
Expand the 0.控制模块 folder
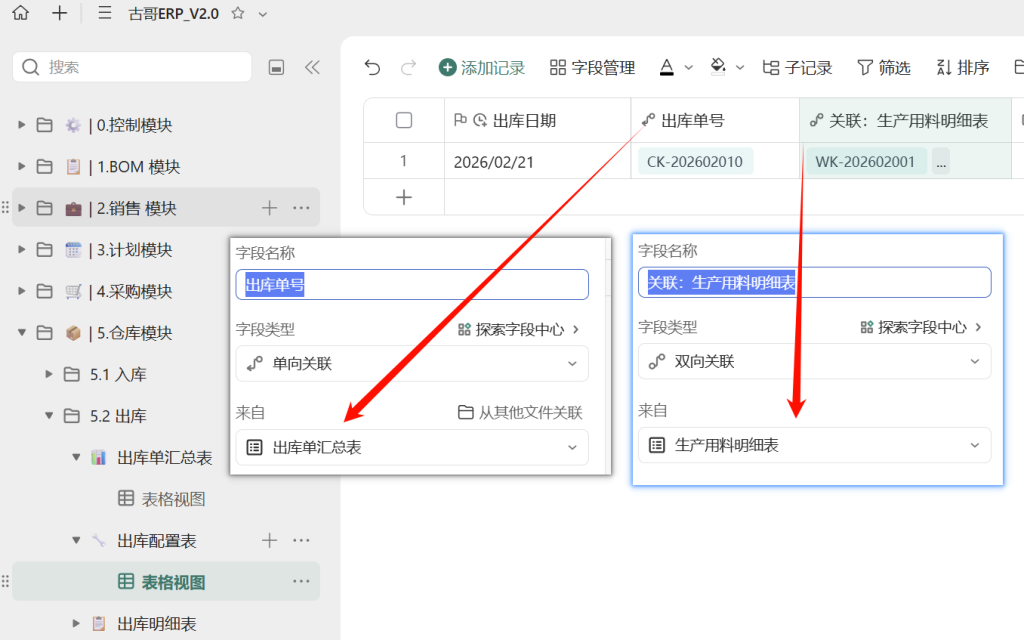(x=22, y=124)
